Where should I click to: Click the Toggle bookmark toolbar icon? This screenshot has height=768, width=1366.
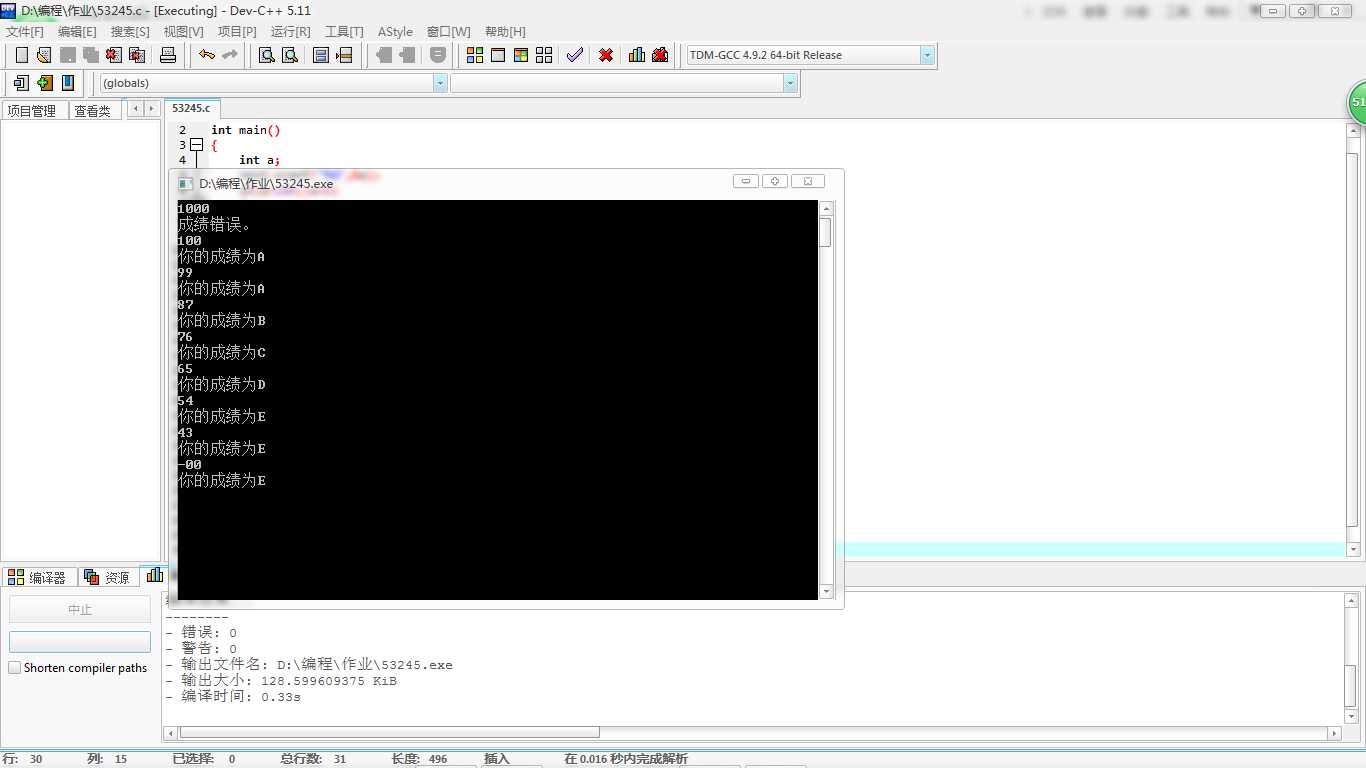tap(44, 83)
